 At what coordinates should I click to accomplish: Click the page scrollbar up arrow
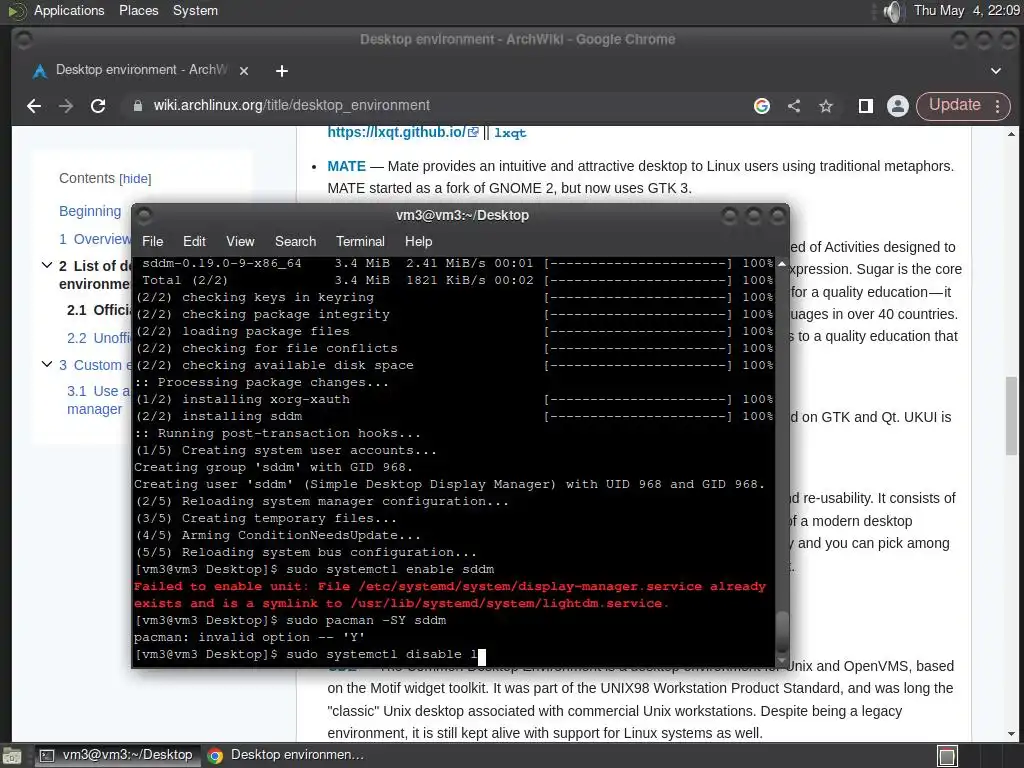click(1012, 135)
